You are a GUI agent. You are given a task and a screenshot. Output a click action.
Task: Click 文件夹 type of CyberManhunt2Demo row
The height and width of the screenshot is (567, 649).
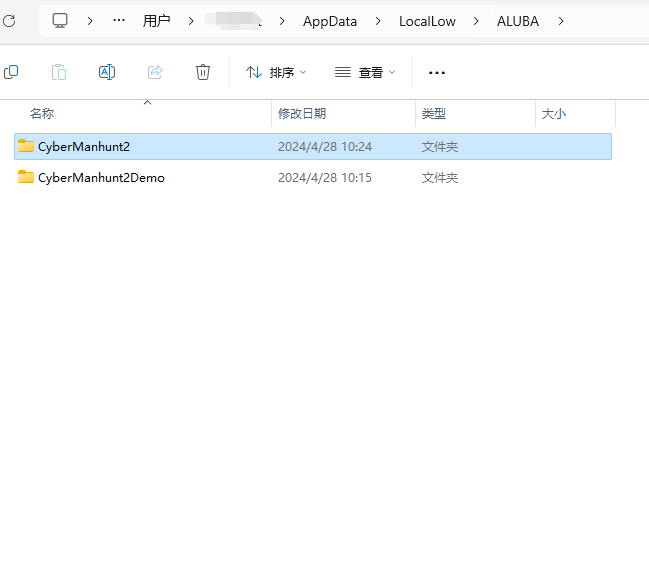440,178
